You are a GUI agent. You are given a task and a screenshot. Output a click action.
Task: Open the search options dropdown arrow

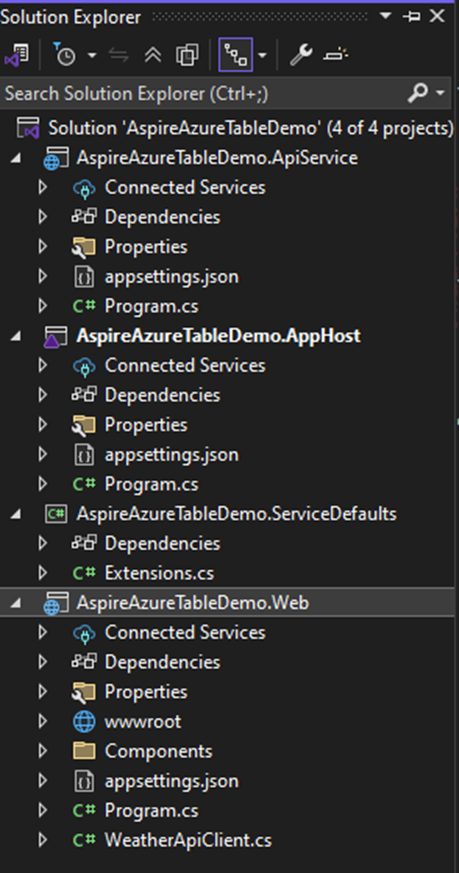pos(441,93)
